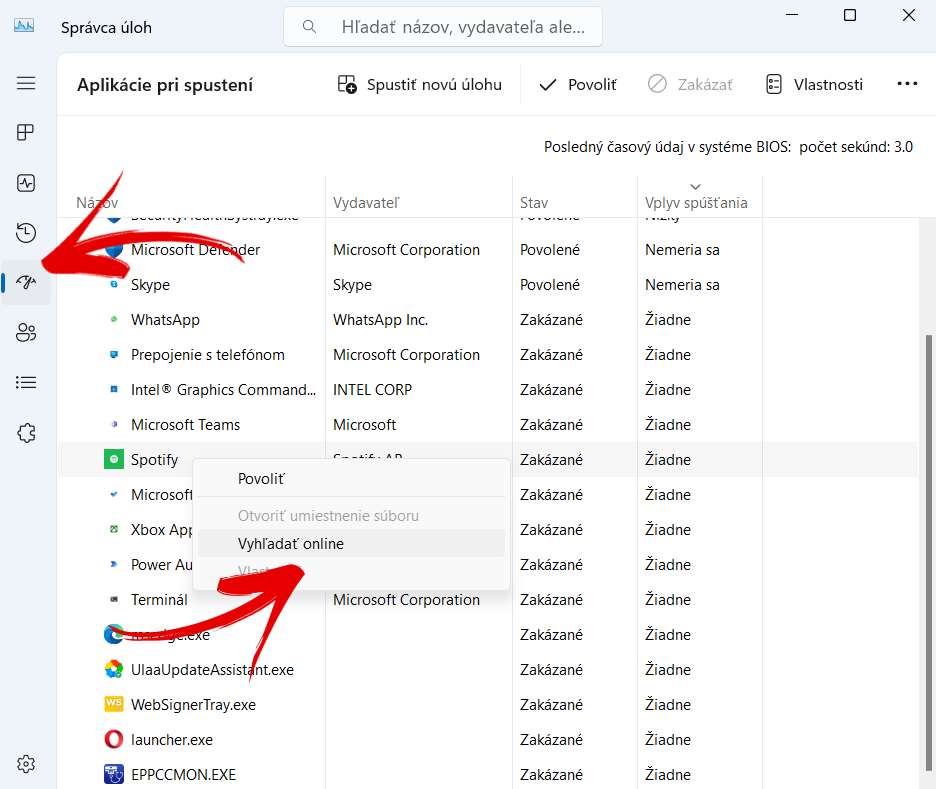
Task: Click the WhatsApp row icon
Action: pyautogui.click(x=114, y=319)
